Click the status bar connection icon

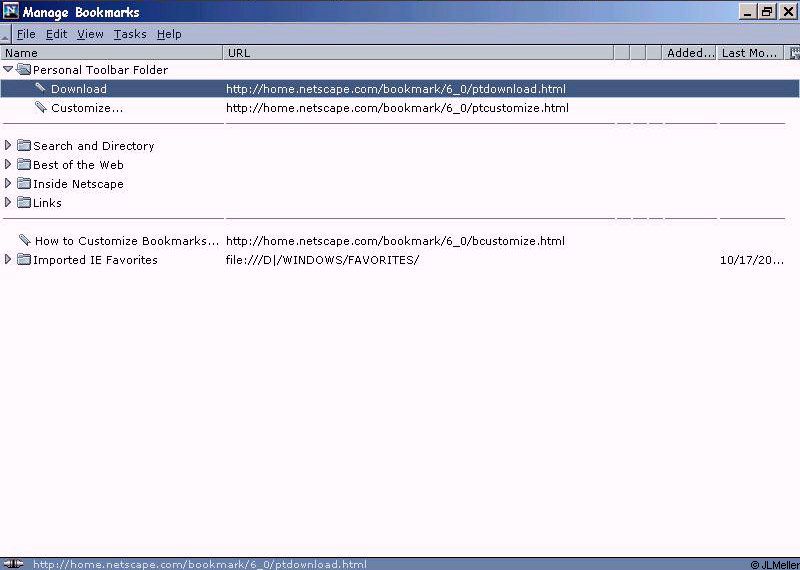coord(13,564)
